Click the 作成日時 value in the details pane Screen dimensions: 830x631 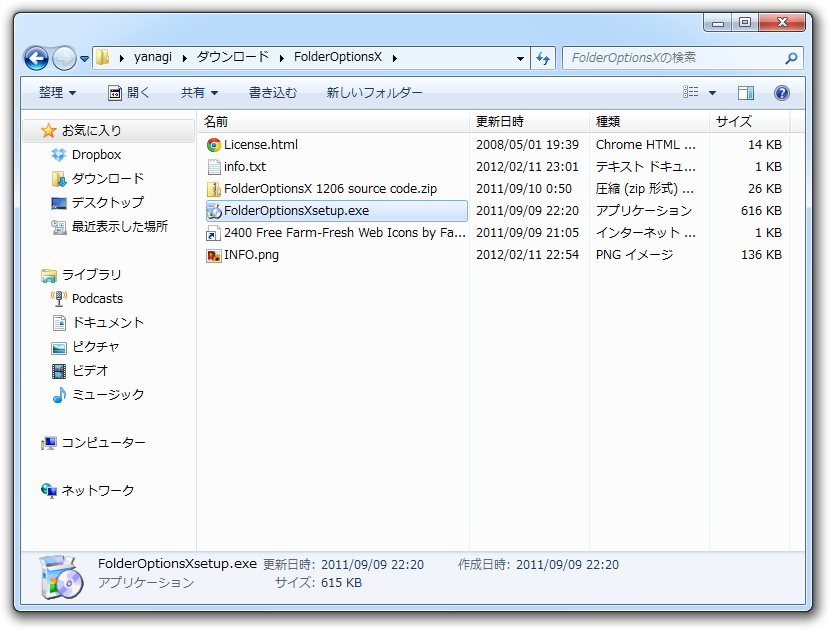click(x=567, y=565)
